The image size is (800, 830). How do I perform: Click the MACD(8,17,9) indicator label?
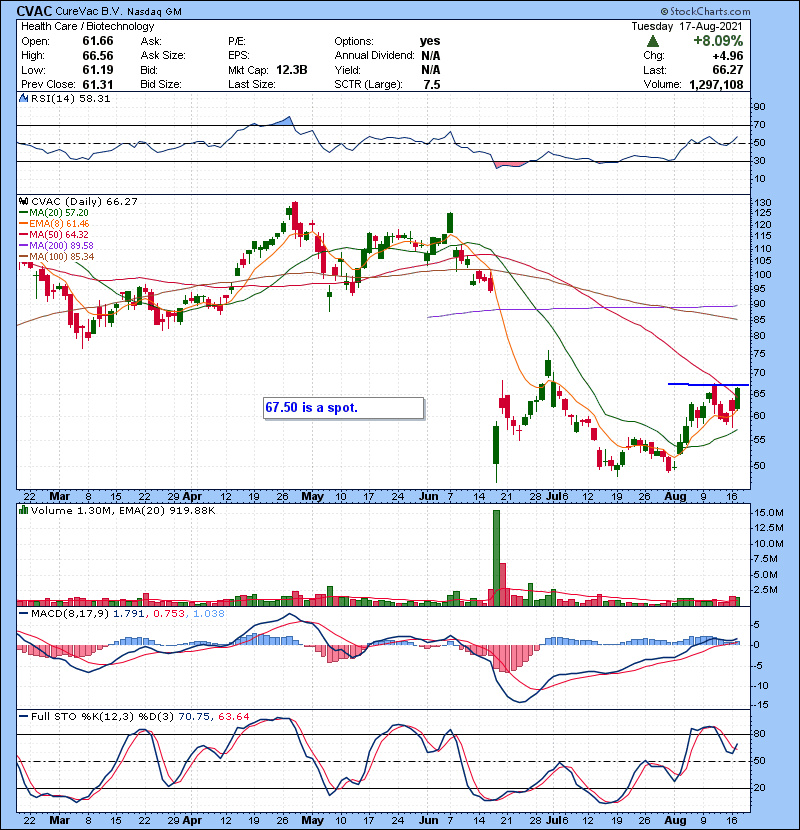tap(70, 614)
